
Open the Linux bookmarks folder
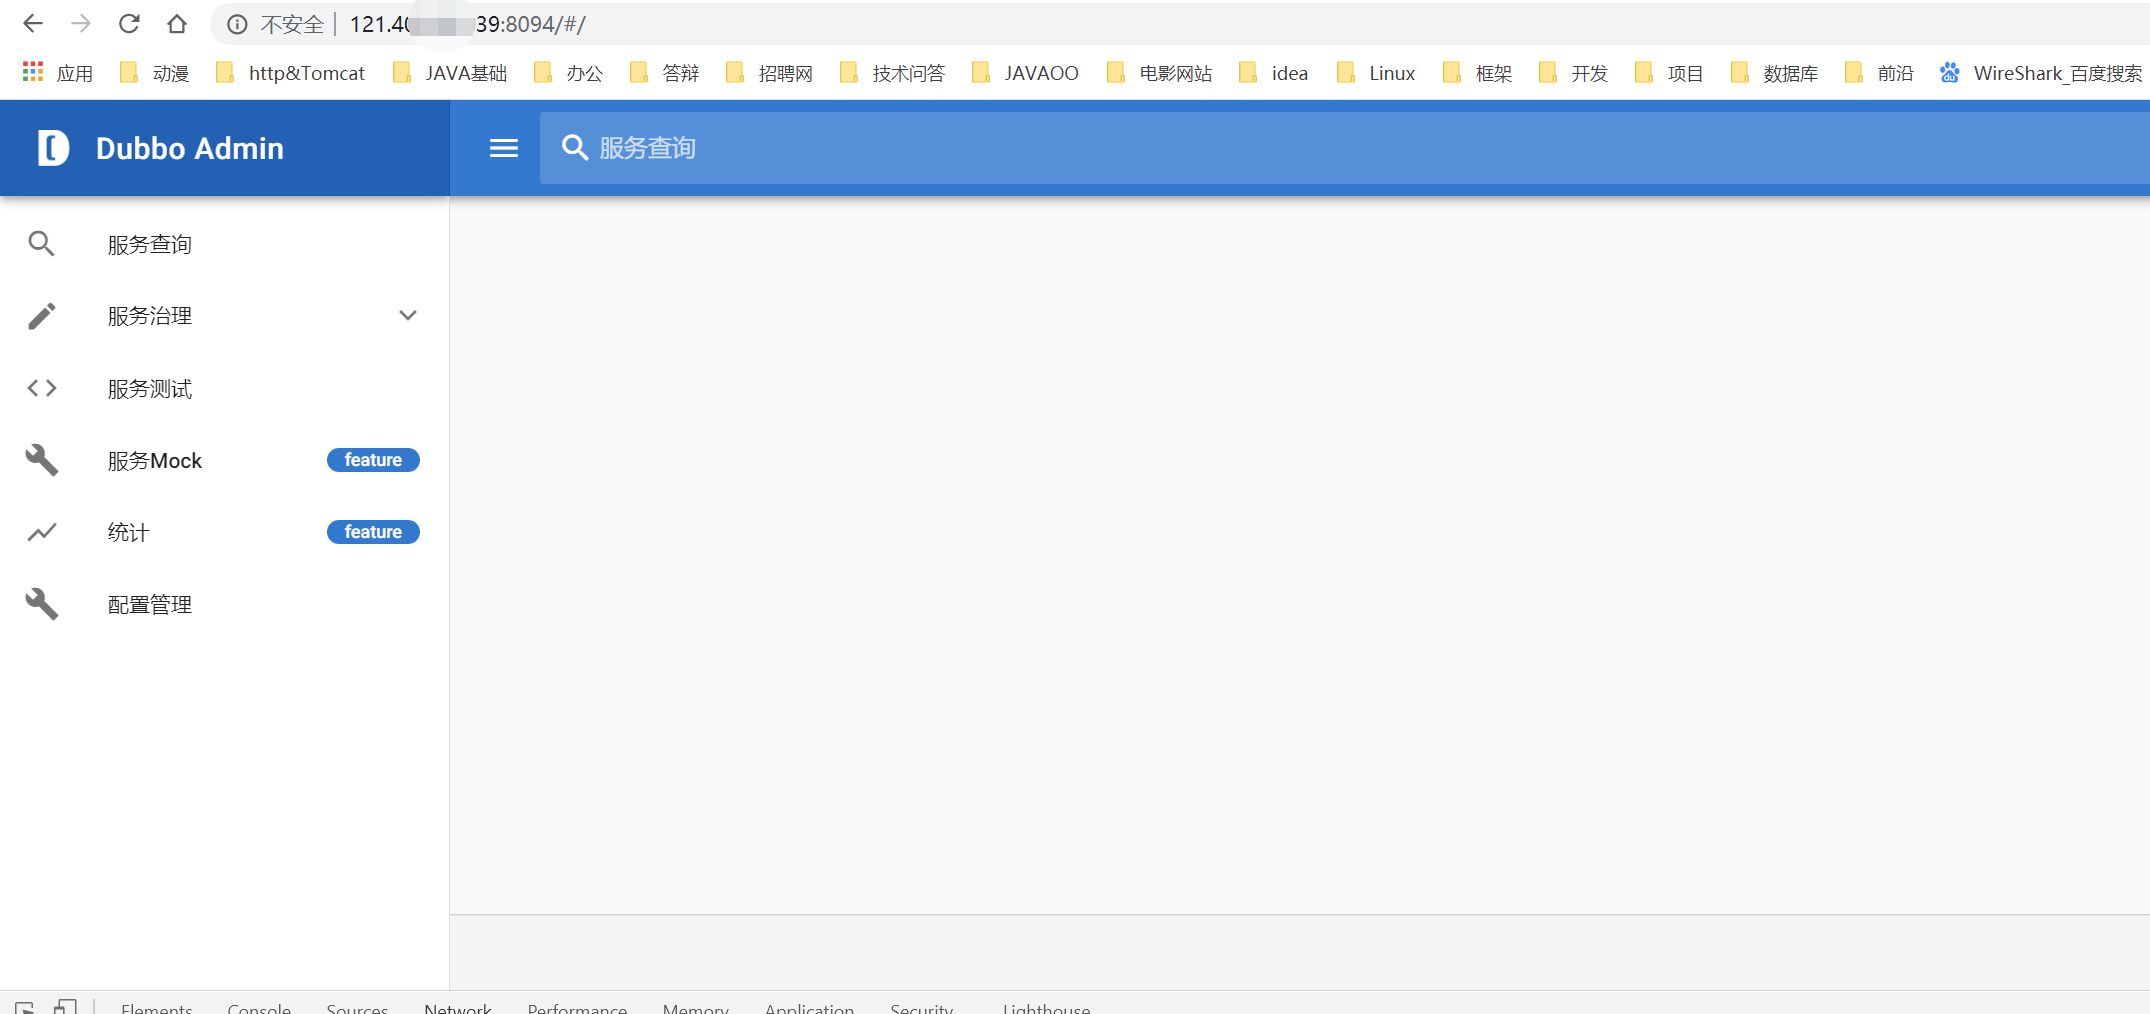coord(1377,73)
